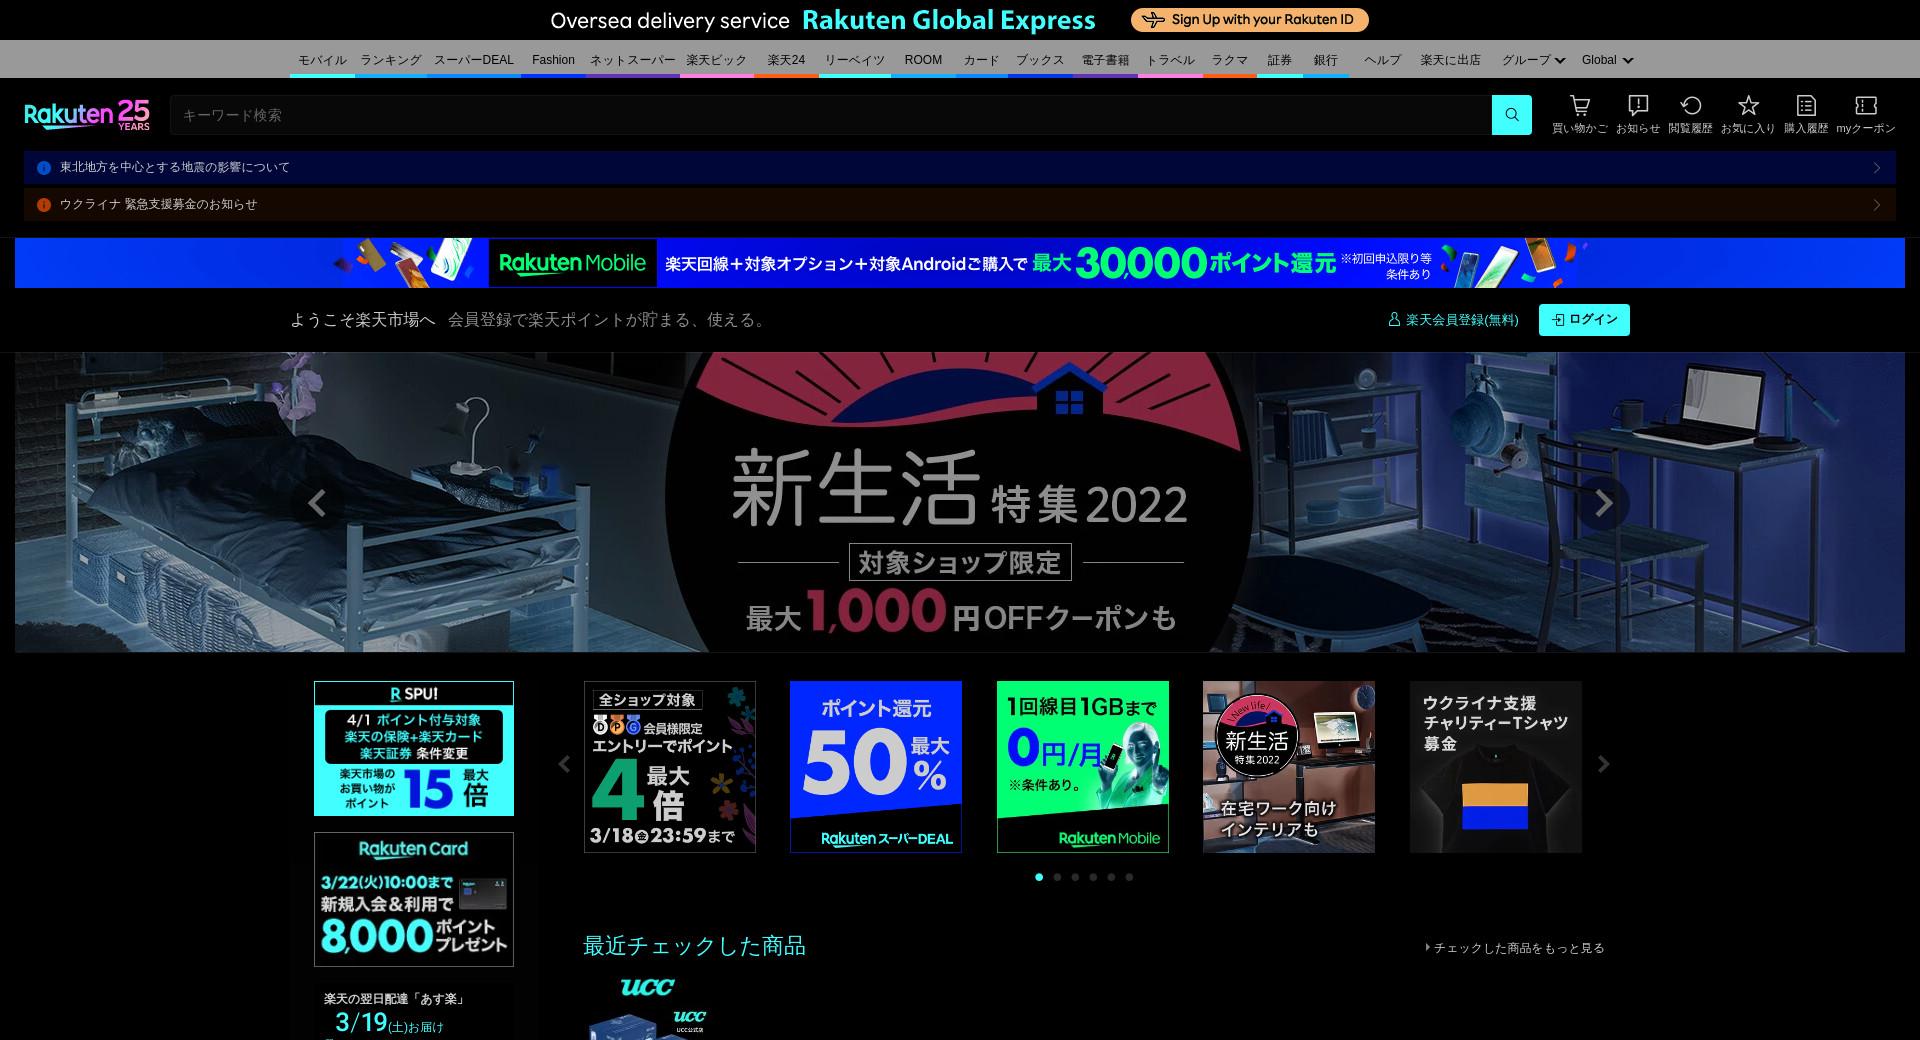Open the 1回線目1GBまで 0円/月 Rakuten Mobile card
Viewport: 1920px width, 1040px height.
pyautogui.click(x=1083, y=767)
